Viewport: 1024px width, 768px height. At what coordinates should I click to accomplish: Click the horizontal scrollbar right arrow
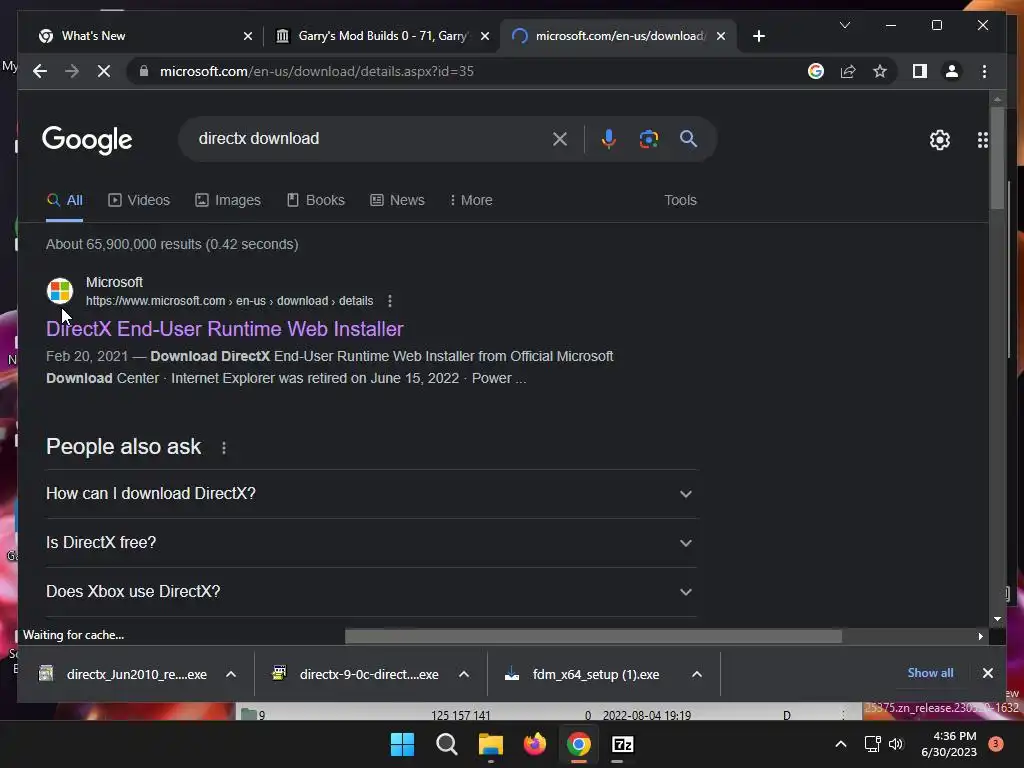[980, 636]
